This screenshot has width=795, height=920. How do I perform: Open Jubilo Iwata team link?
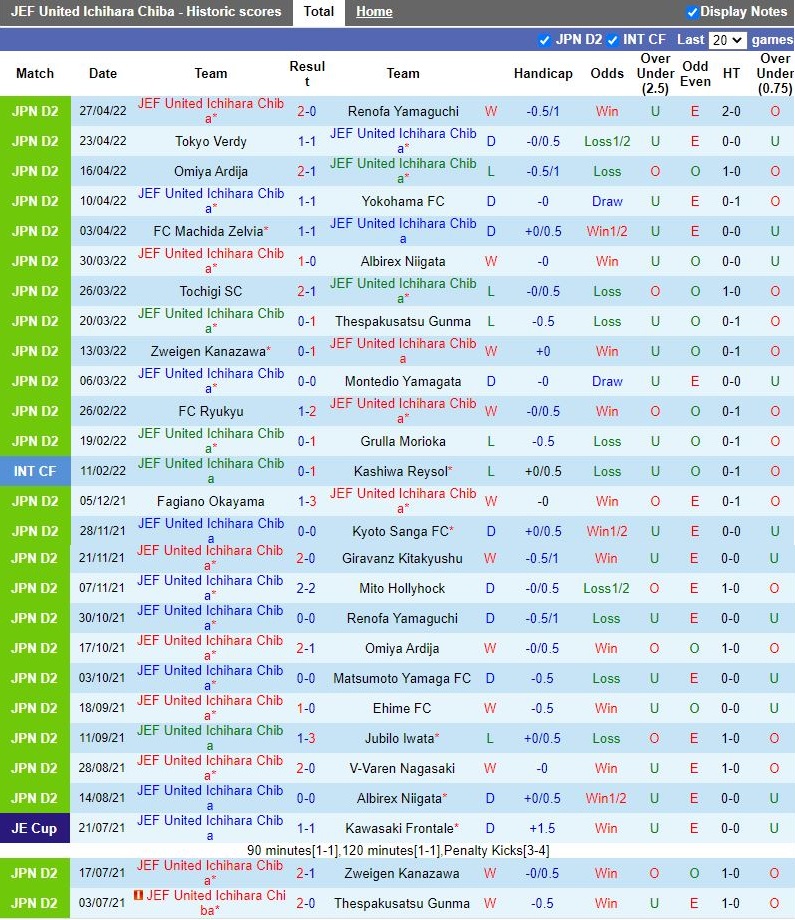400,738
